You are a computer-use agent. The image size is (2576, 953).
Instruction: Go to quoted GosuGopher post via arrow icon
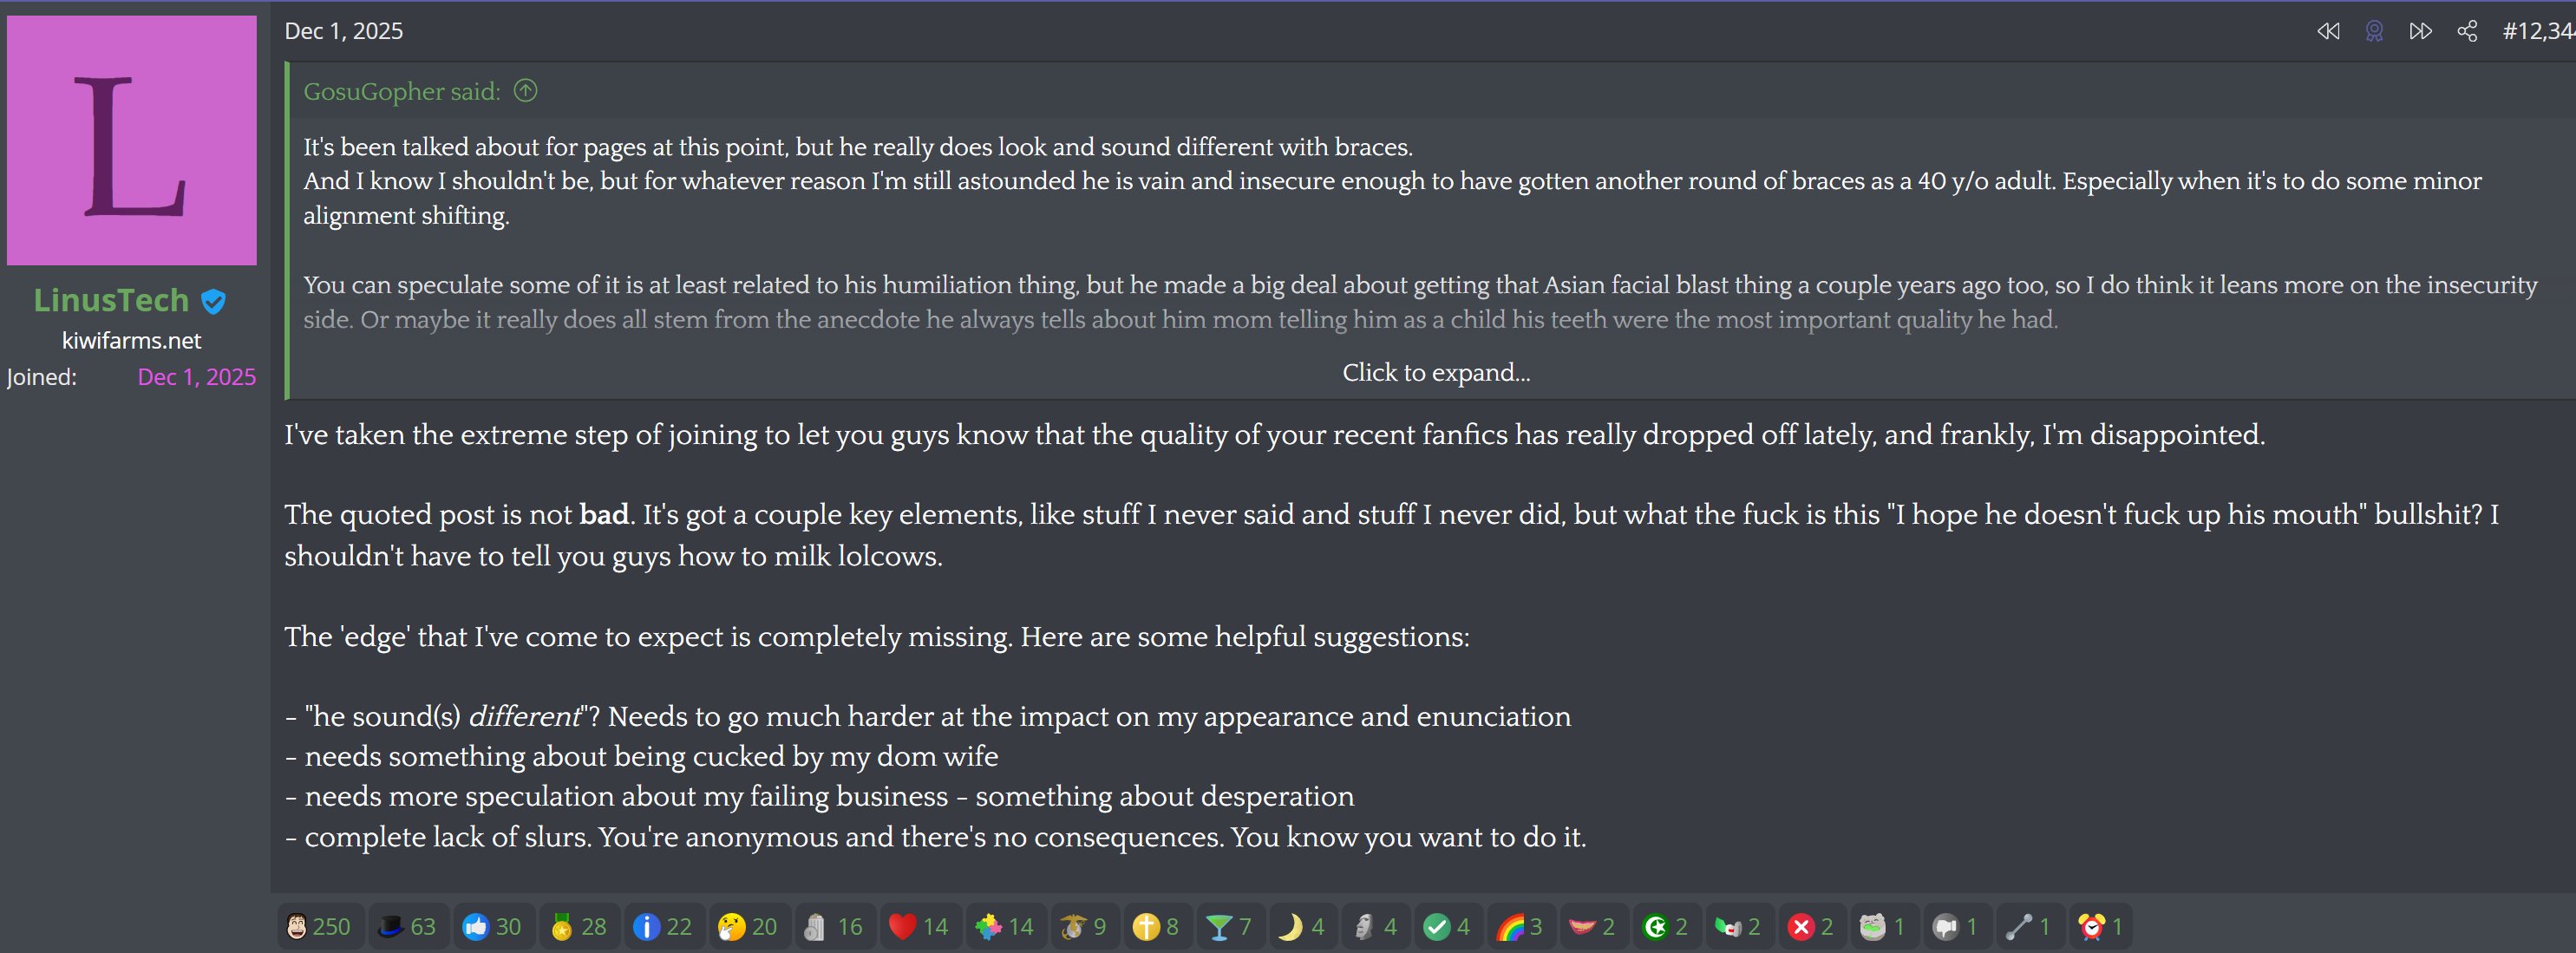pyautogui.click(x=525, y=91)
